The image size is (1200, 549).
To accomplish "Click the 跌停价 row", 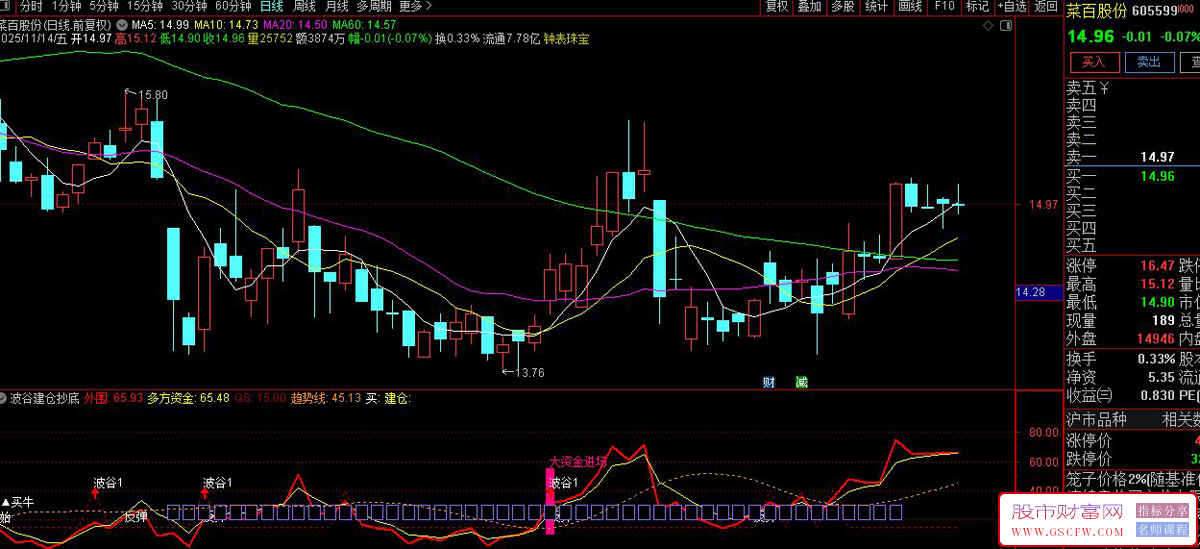I will [x=1131, y=459].
